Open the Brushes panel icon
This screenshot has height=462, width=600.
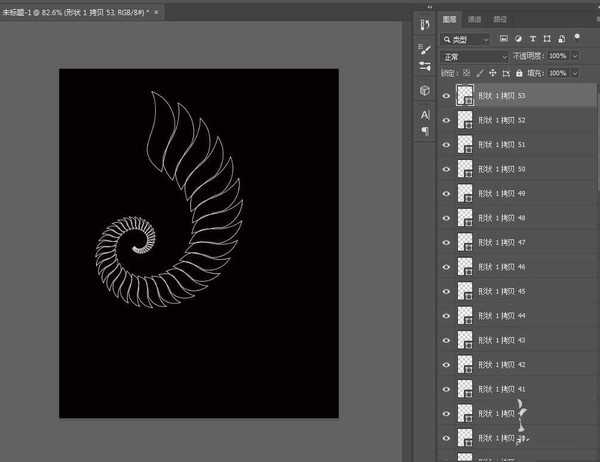tap(425, 48)
